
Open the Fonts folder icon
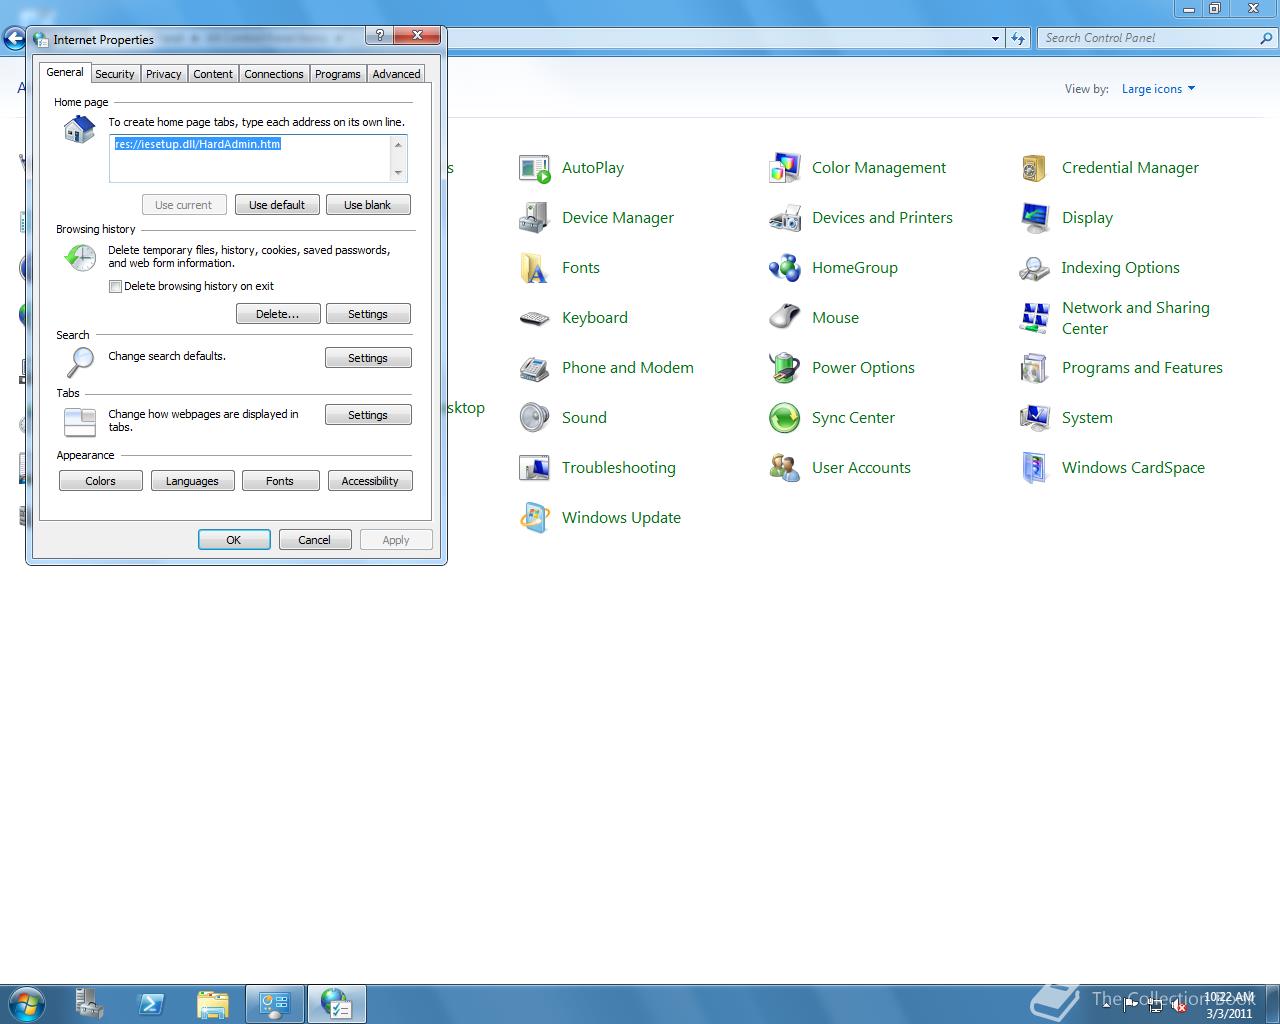tap(535, 268)
